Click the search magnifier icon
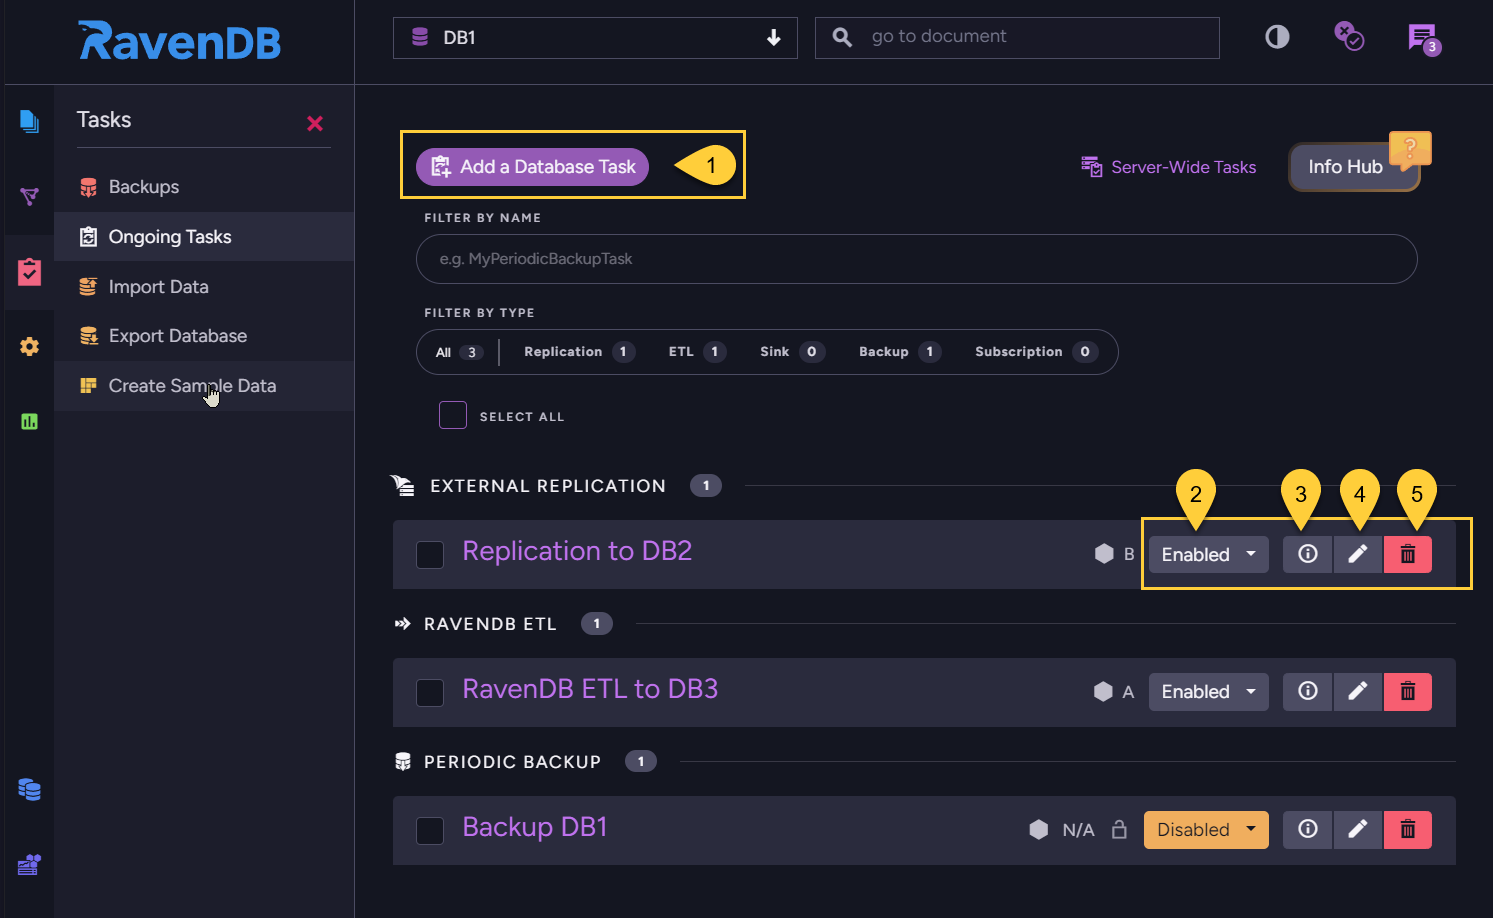Image resolution: width=1493 pixels, height=918 pixels. [x=843, y=38]
